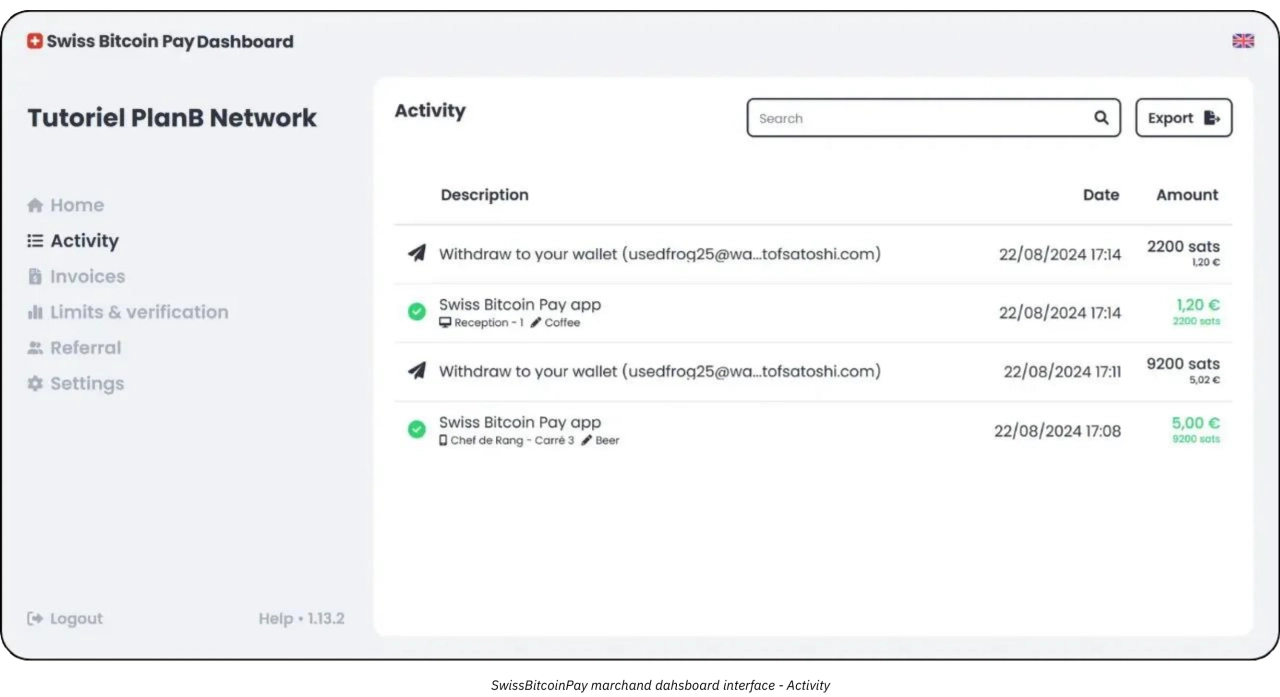Focus the Search input field
1280x697 pixels.
click(920, 118)
